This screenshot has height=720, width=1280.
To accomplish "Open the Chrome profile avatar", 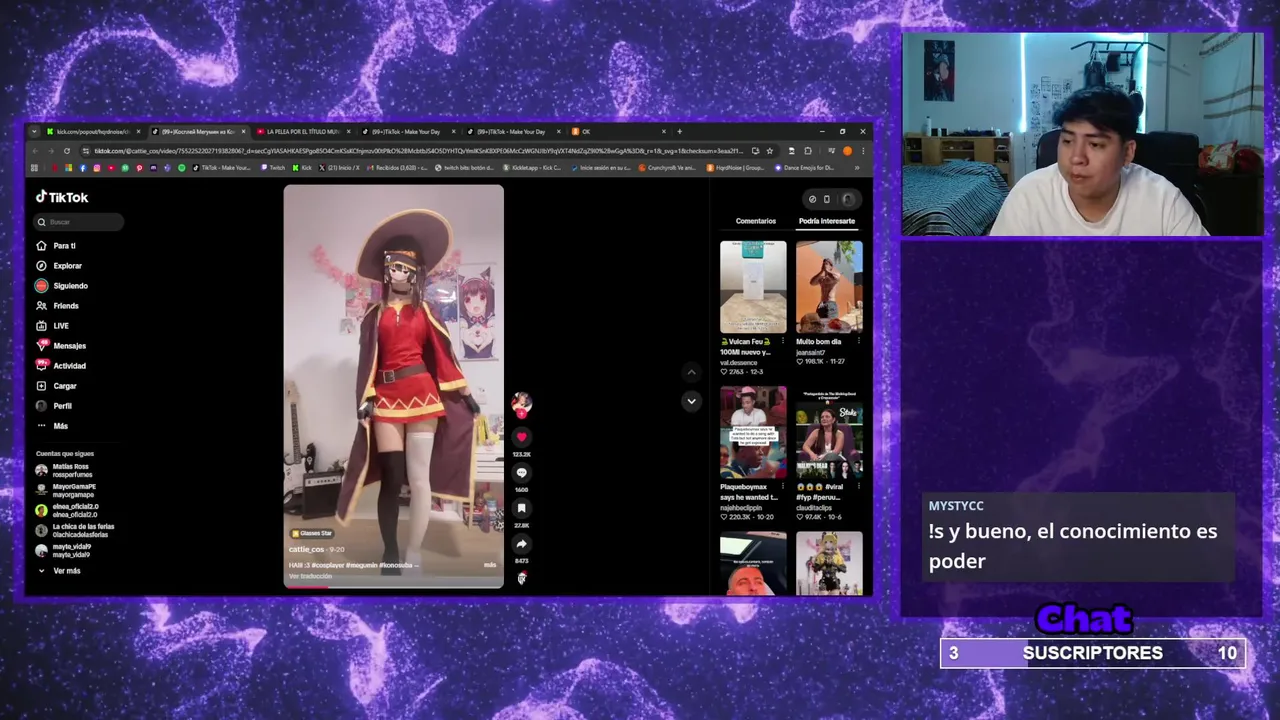I will click(x=847, y=151).
